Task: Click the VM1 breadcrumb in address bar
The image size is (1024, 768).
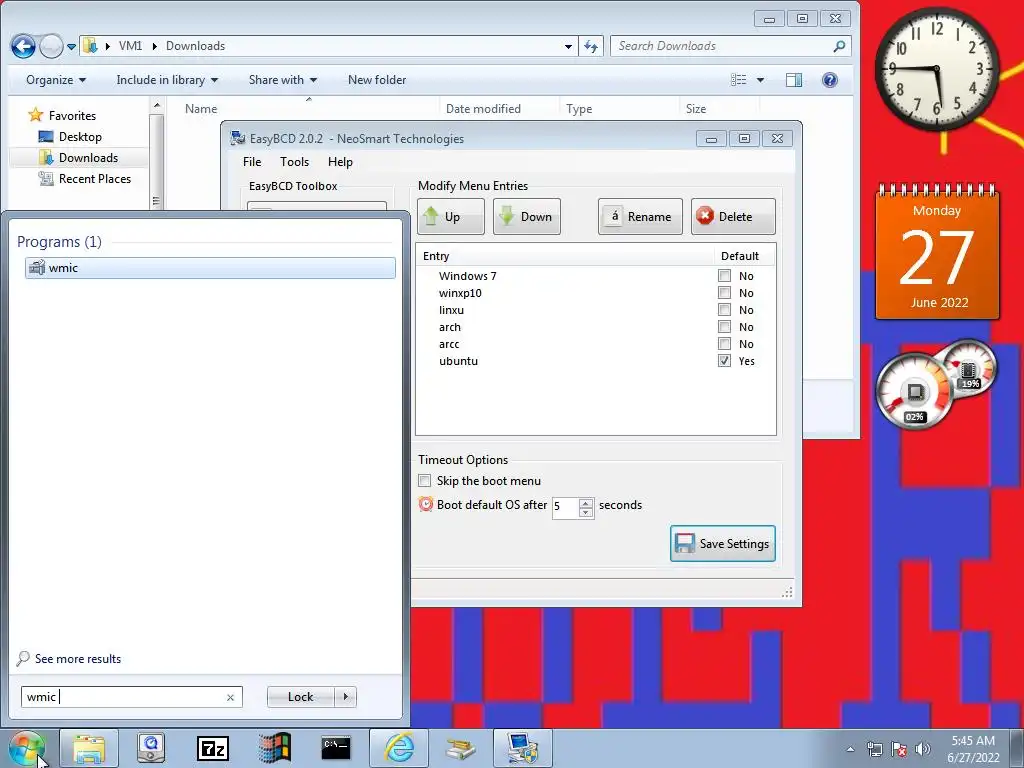Action: (x=131, y=46)
